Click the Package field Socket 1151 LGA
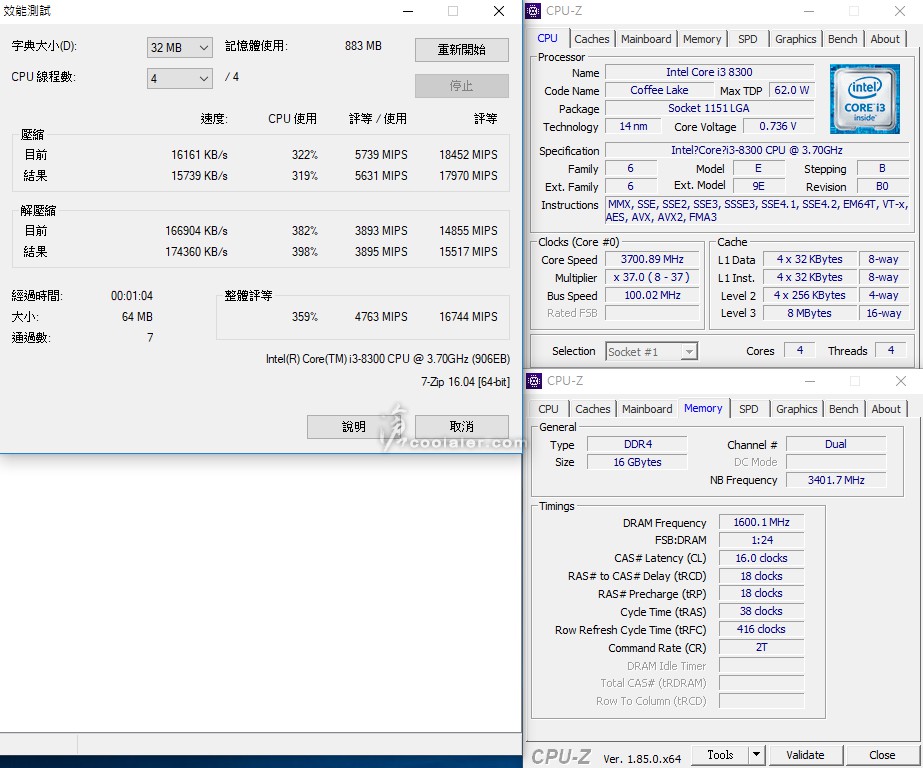 click(x=709, y=108)
